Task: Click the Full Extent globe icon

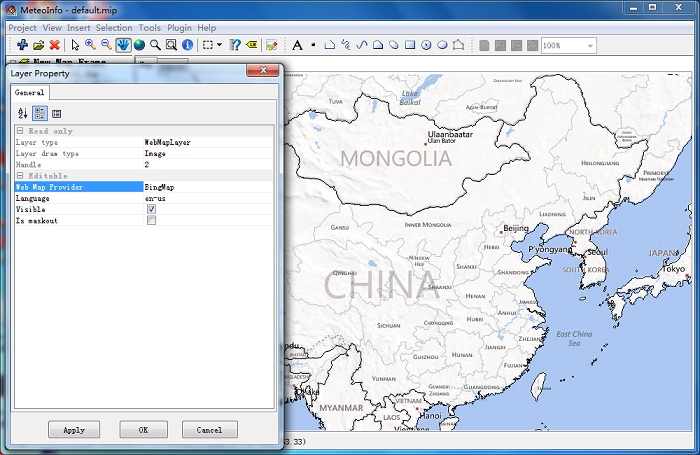Action: click(139, 45)
